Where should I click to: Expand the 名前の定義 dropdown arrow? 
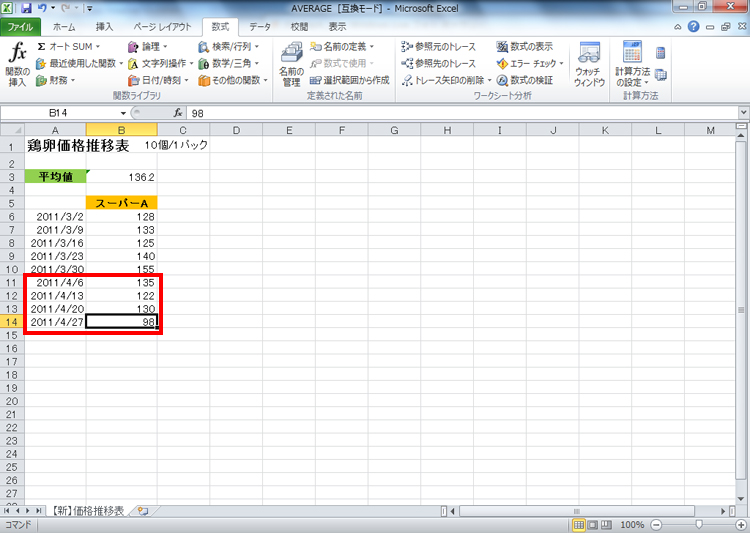coord(372,46)
